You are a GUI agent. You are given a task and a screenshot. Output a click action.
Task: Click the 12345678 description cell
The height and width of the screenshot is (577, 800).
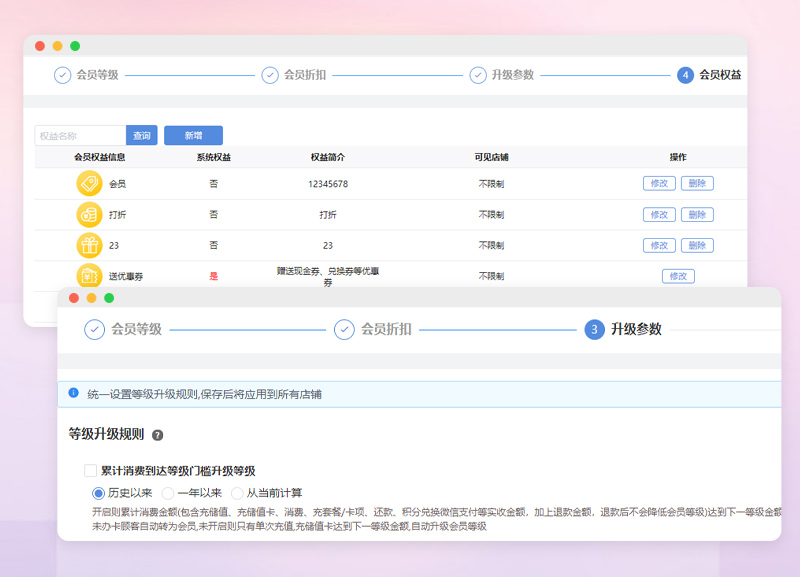[328, 184]
